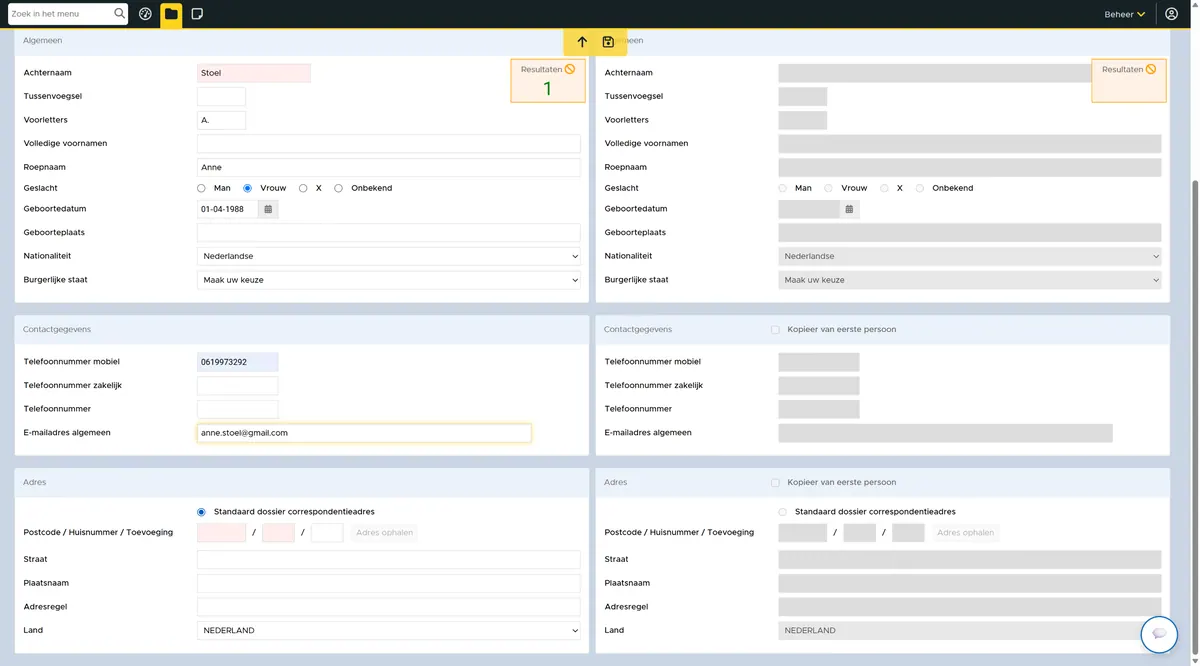The image size is (1200, 666).
Task: Click first person's Postcode input field
Action: click(222, 533)
